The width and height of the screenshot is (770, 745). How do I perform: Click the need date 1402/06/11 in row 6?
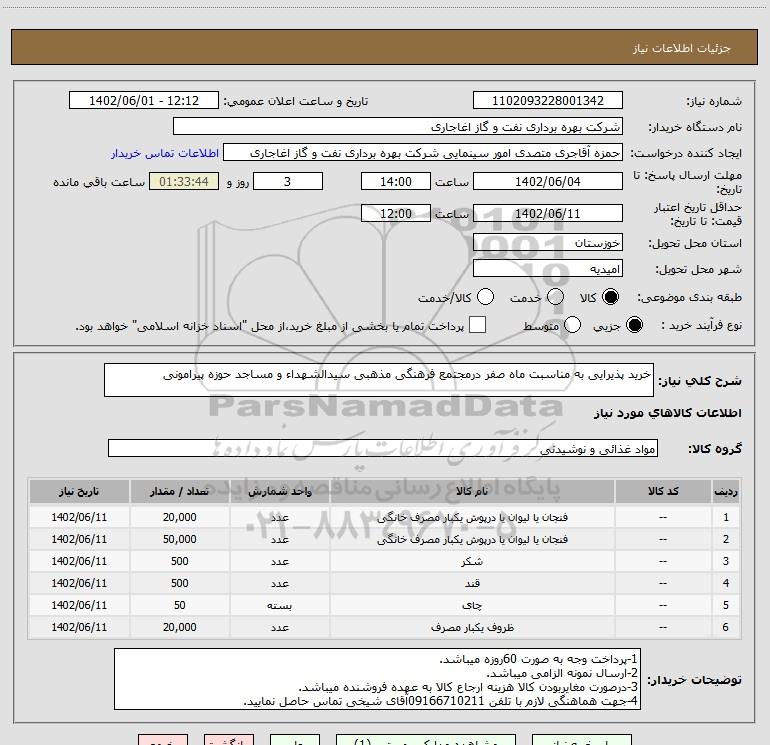click(79, 627)
